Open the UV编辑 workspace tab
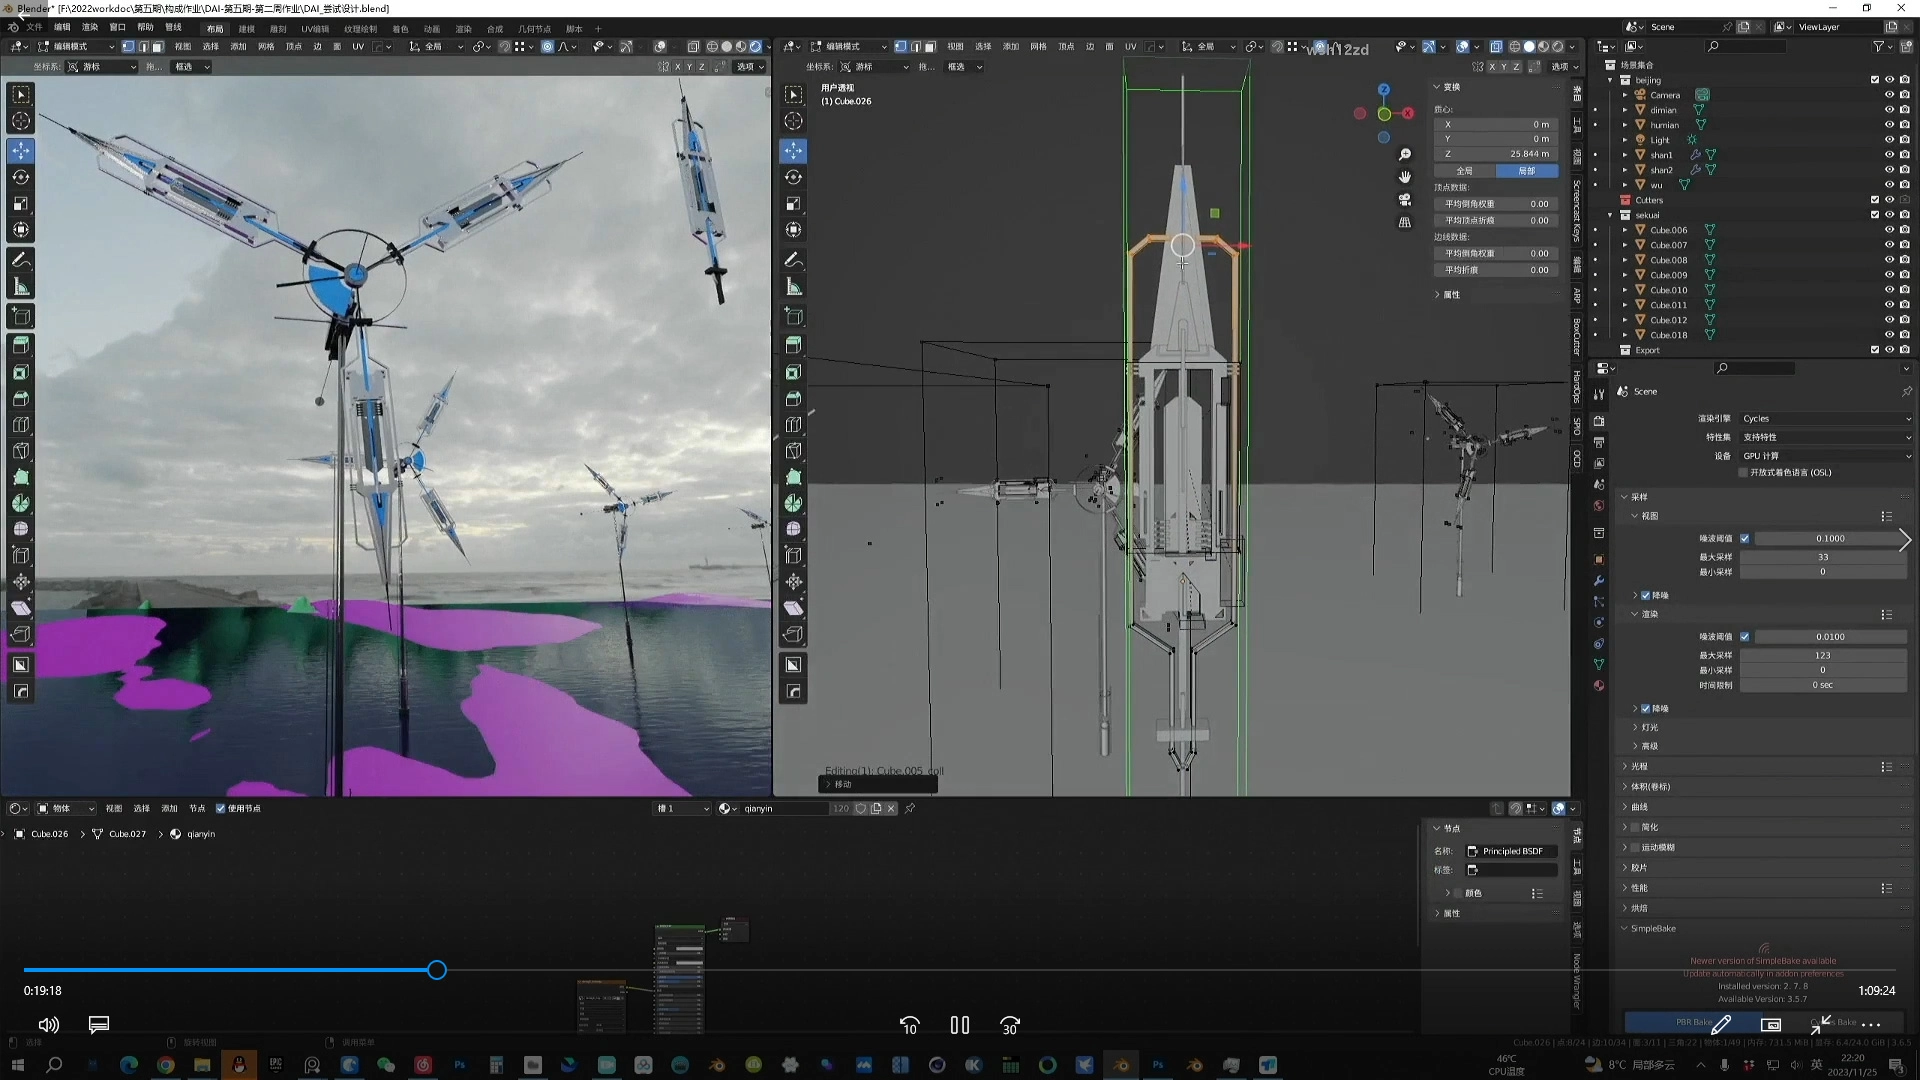1920x1080 pixels. pyautogui.click(x=315, y=29)
